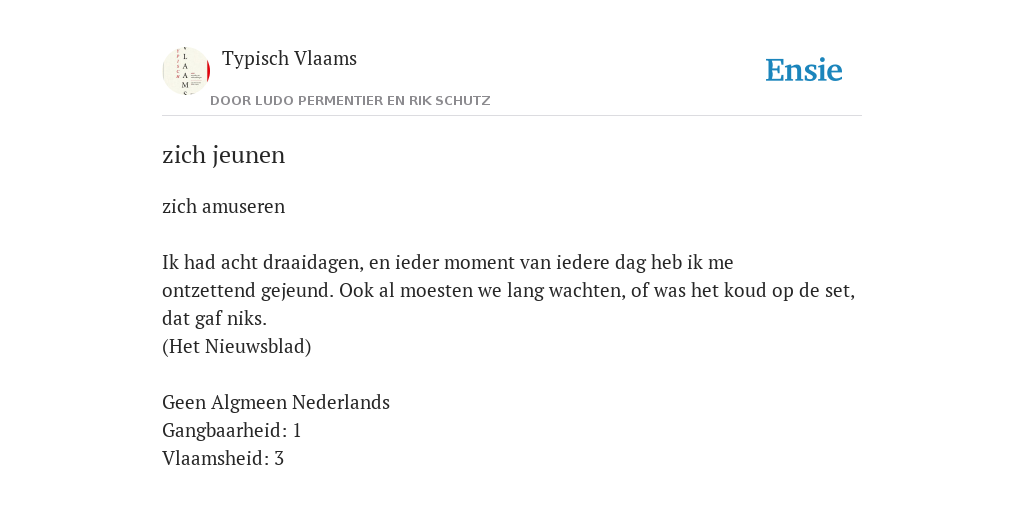Click the horizontal divider under the header

click(512, 116)
